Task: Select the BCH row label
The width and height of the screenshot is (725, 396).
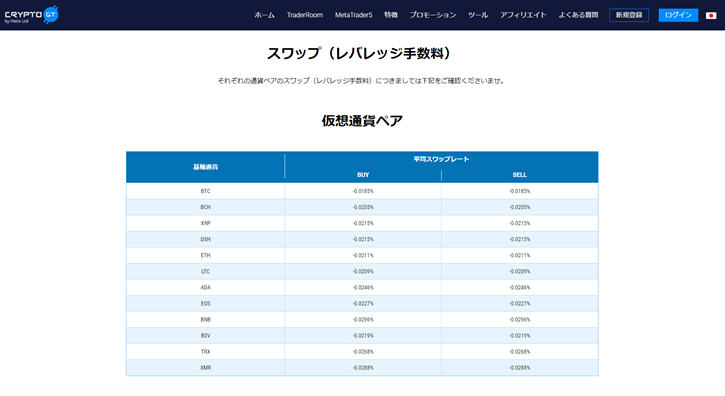Action: point(205,207)
